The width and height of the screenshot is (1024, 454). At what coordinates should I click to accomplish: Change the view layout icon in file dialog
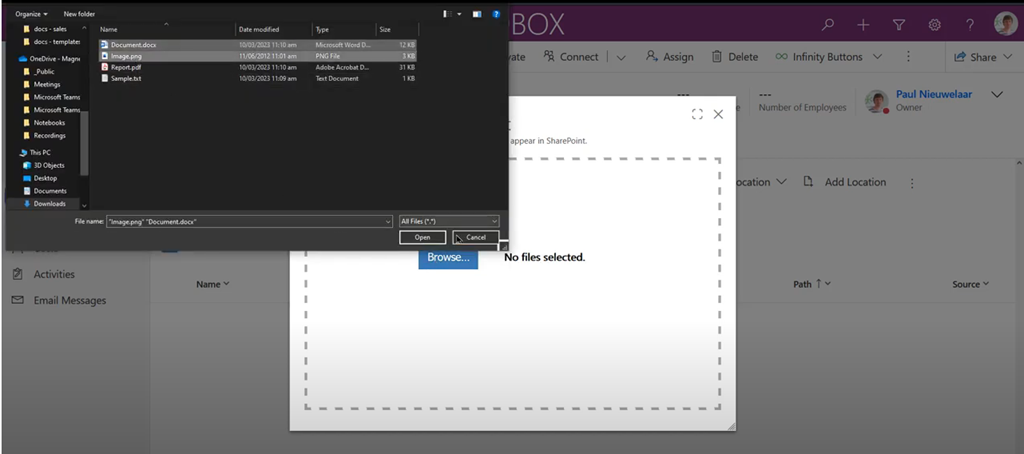click(x=447, y=14)
